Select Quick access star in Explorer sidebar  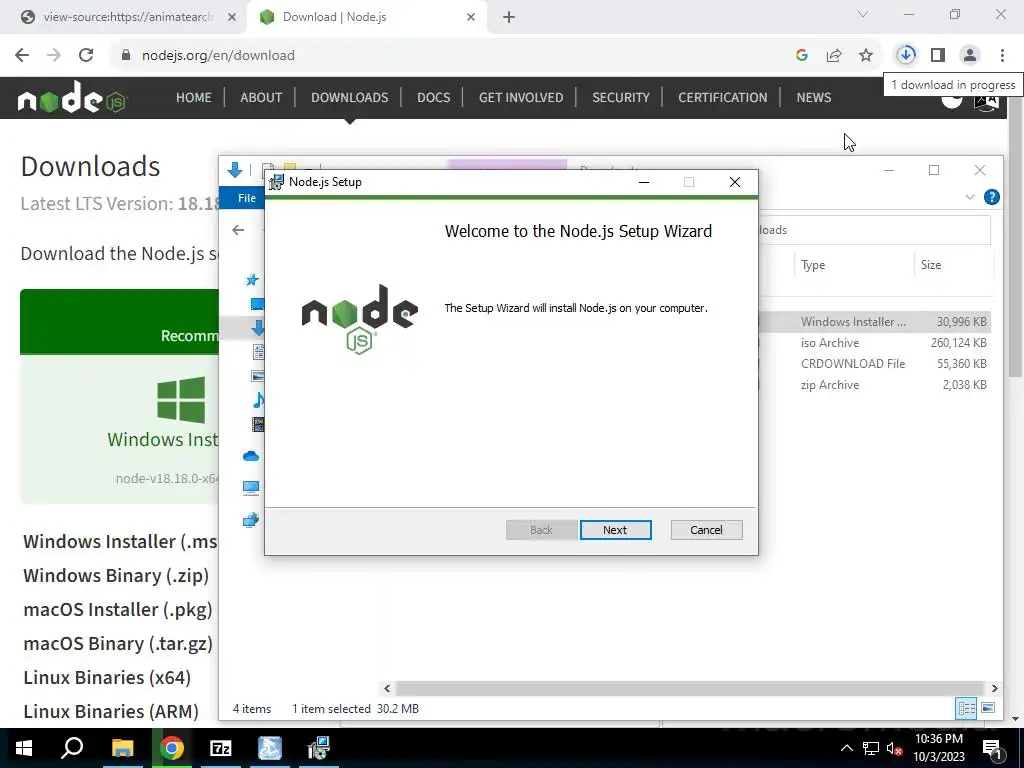click(252, 280)
